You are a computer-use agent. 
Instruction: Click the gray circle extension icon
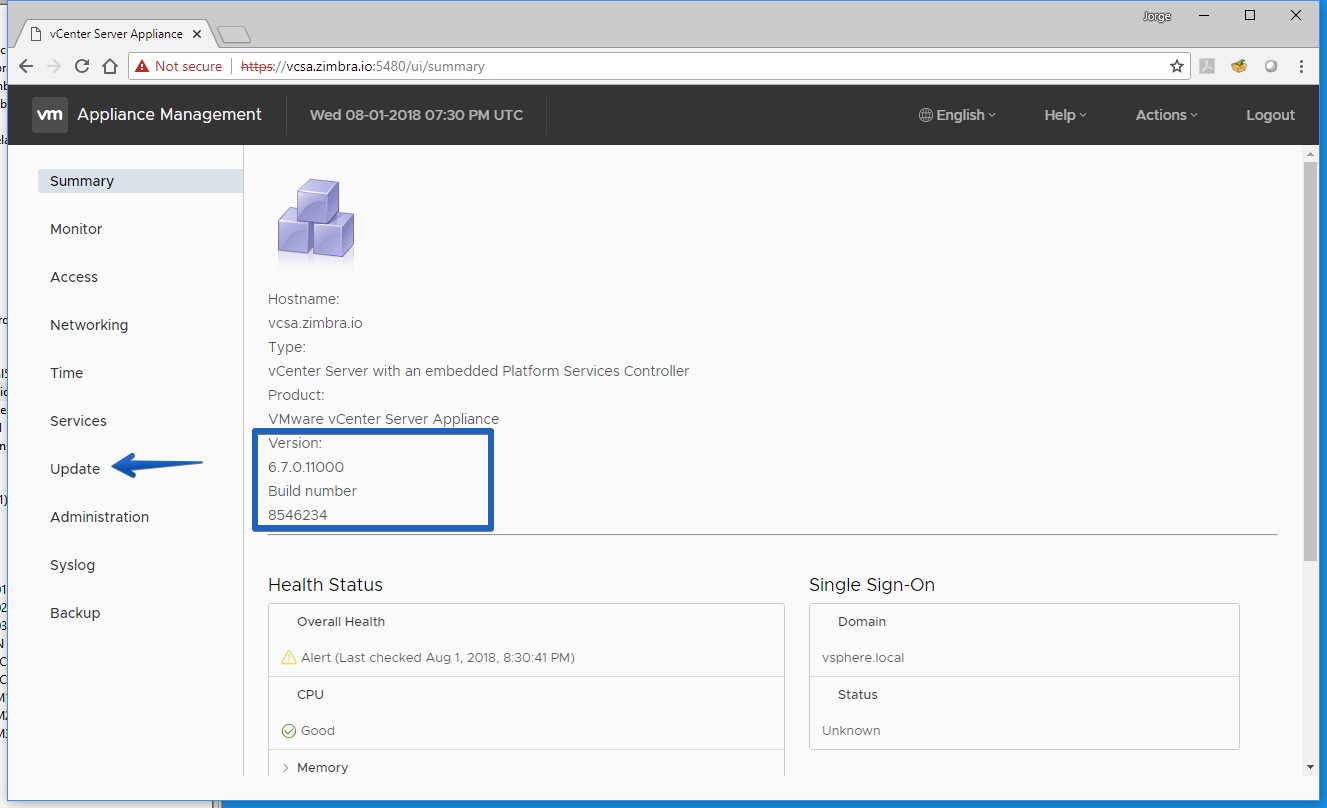tap(1271, 66)
